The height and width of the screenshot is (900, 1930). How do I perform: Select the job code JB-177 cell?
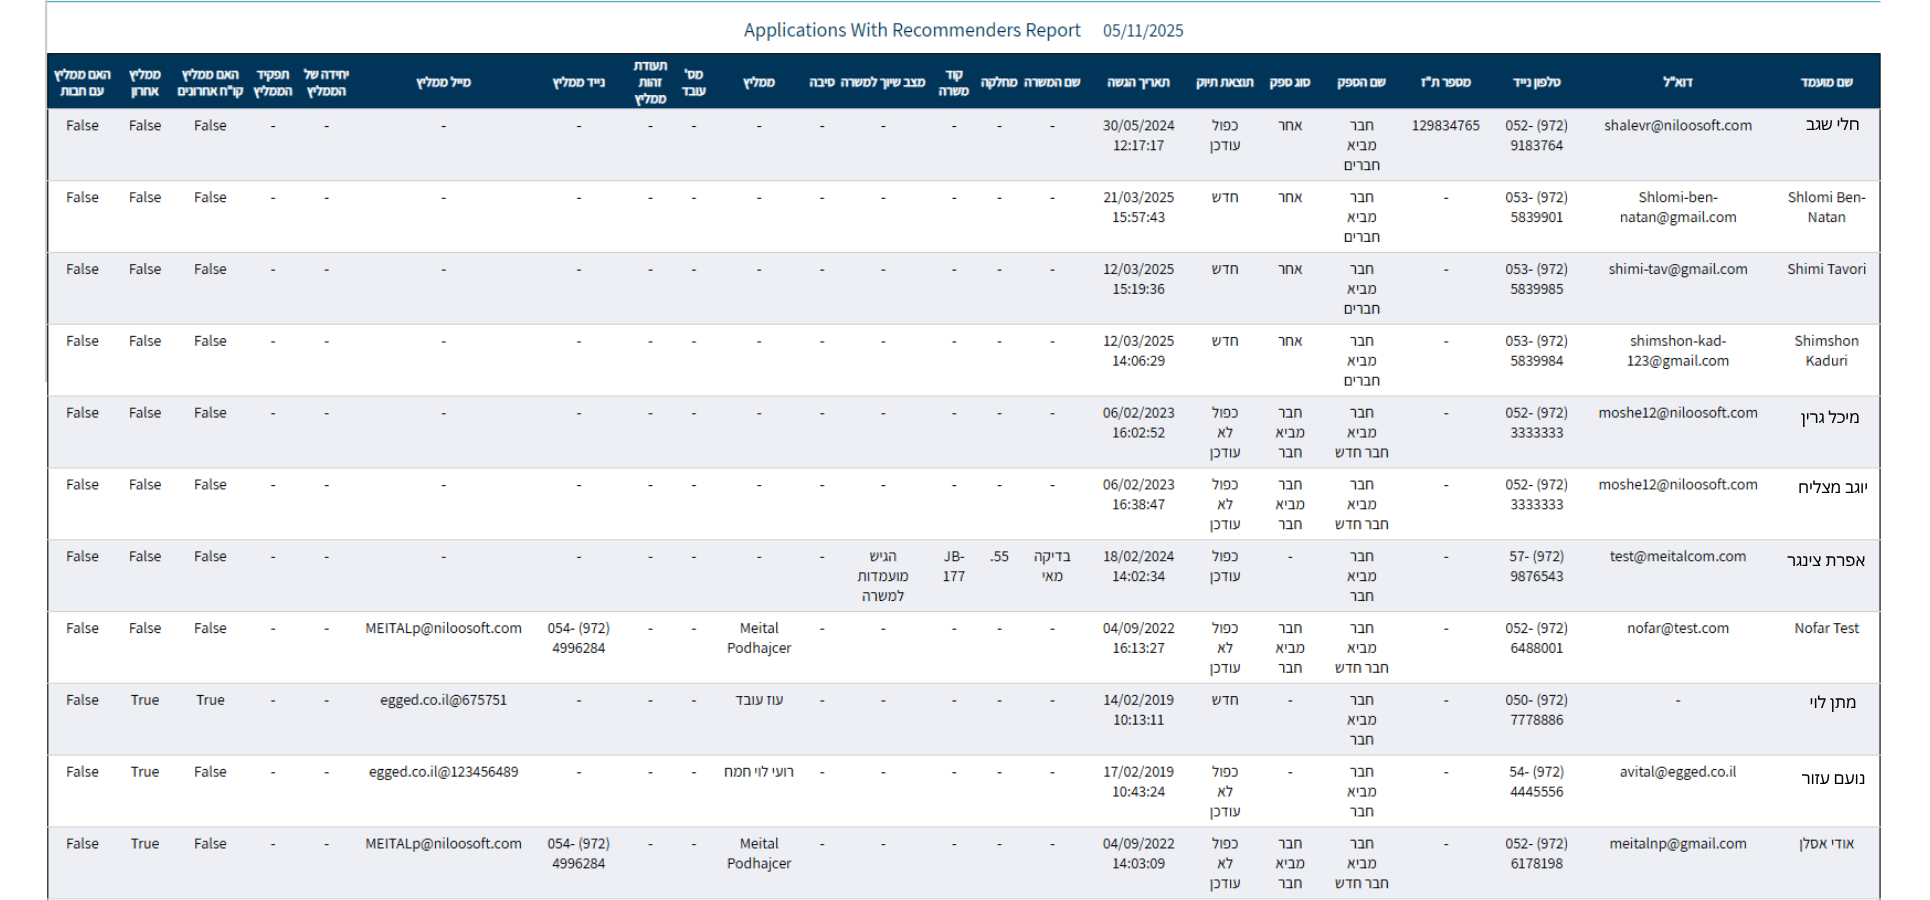click(953, 566)
